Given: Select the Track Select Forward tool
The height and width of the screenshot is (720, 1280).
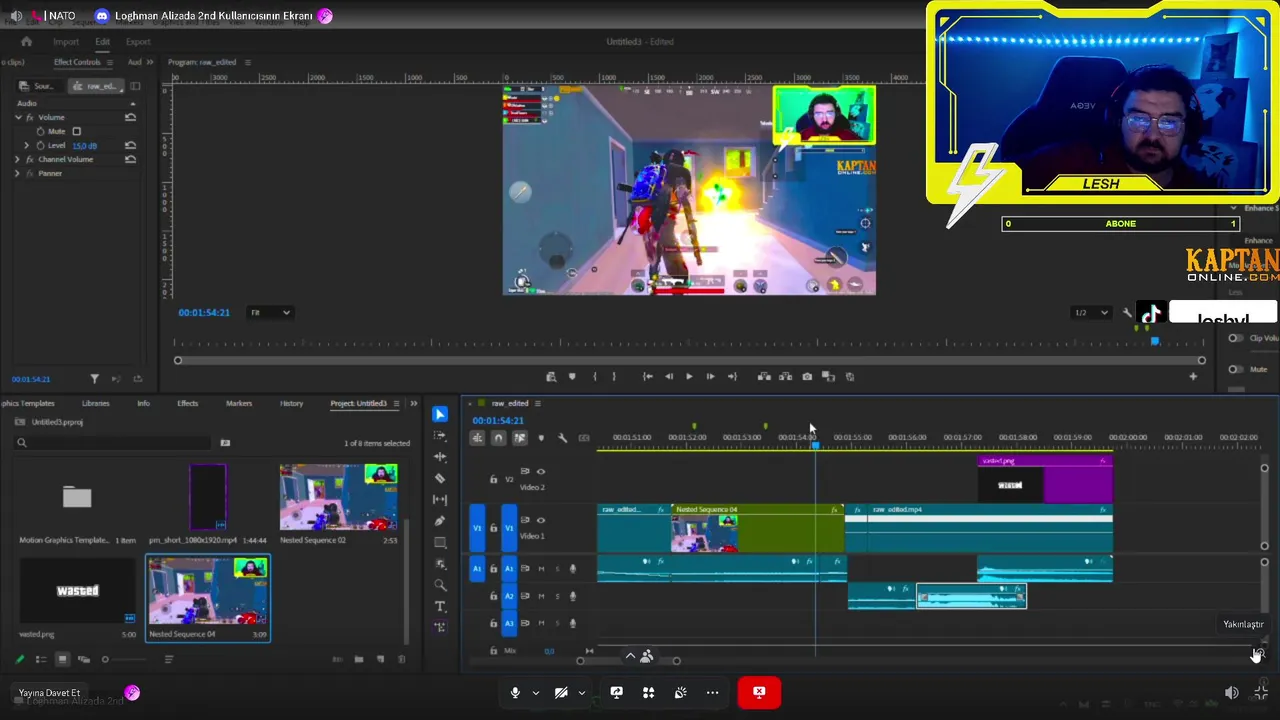Looking at the screenshot, I should pyautogui.click(x=440, y=436).
